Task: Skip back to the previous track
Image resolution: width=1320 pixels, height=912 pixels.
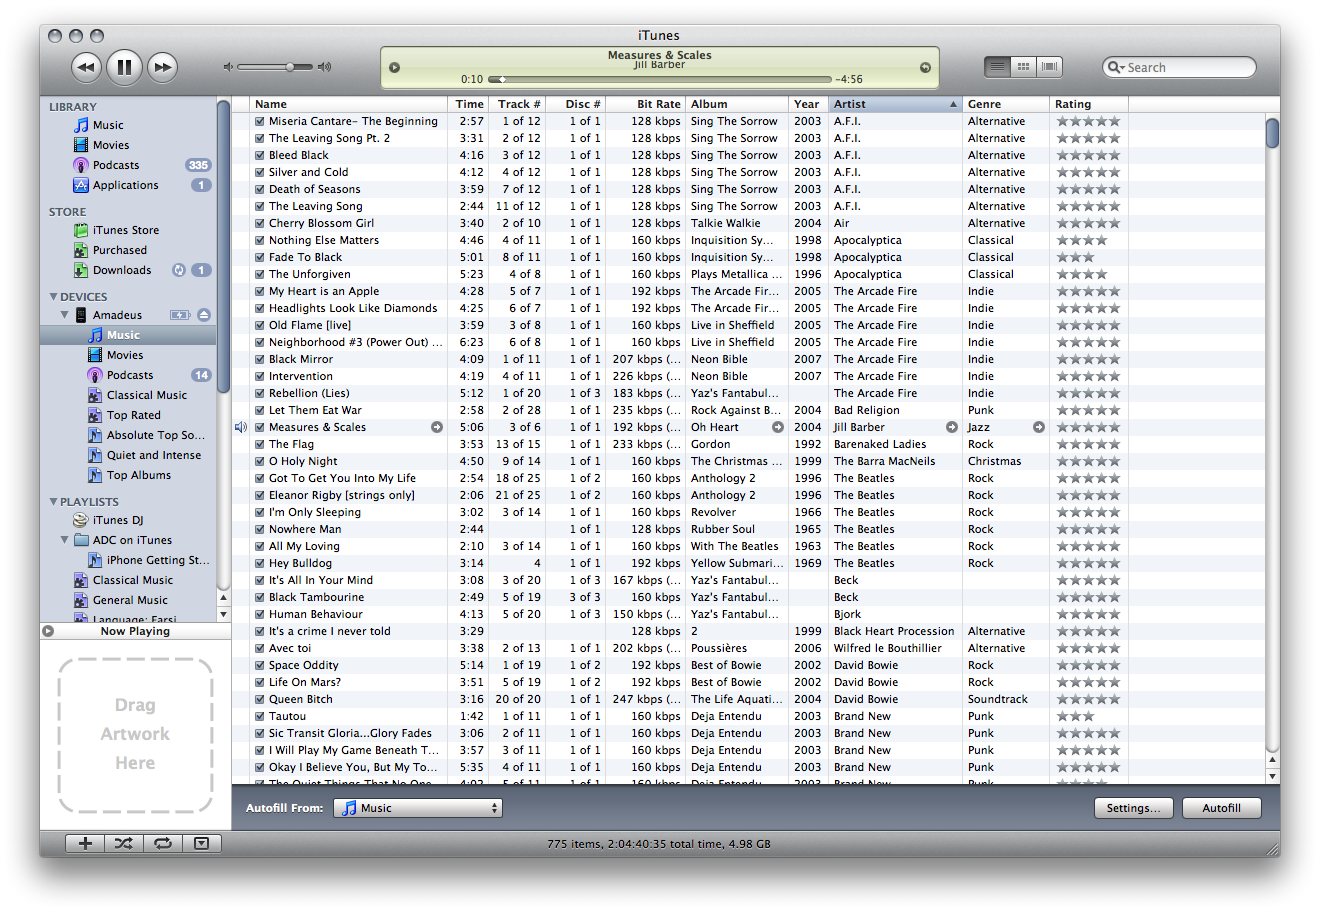Action: [x=87, y=67]
